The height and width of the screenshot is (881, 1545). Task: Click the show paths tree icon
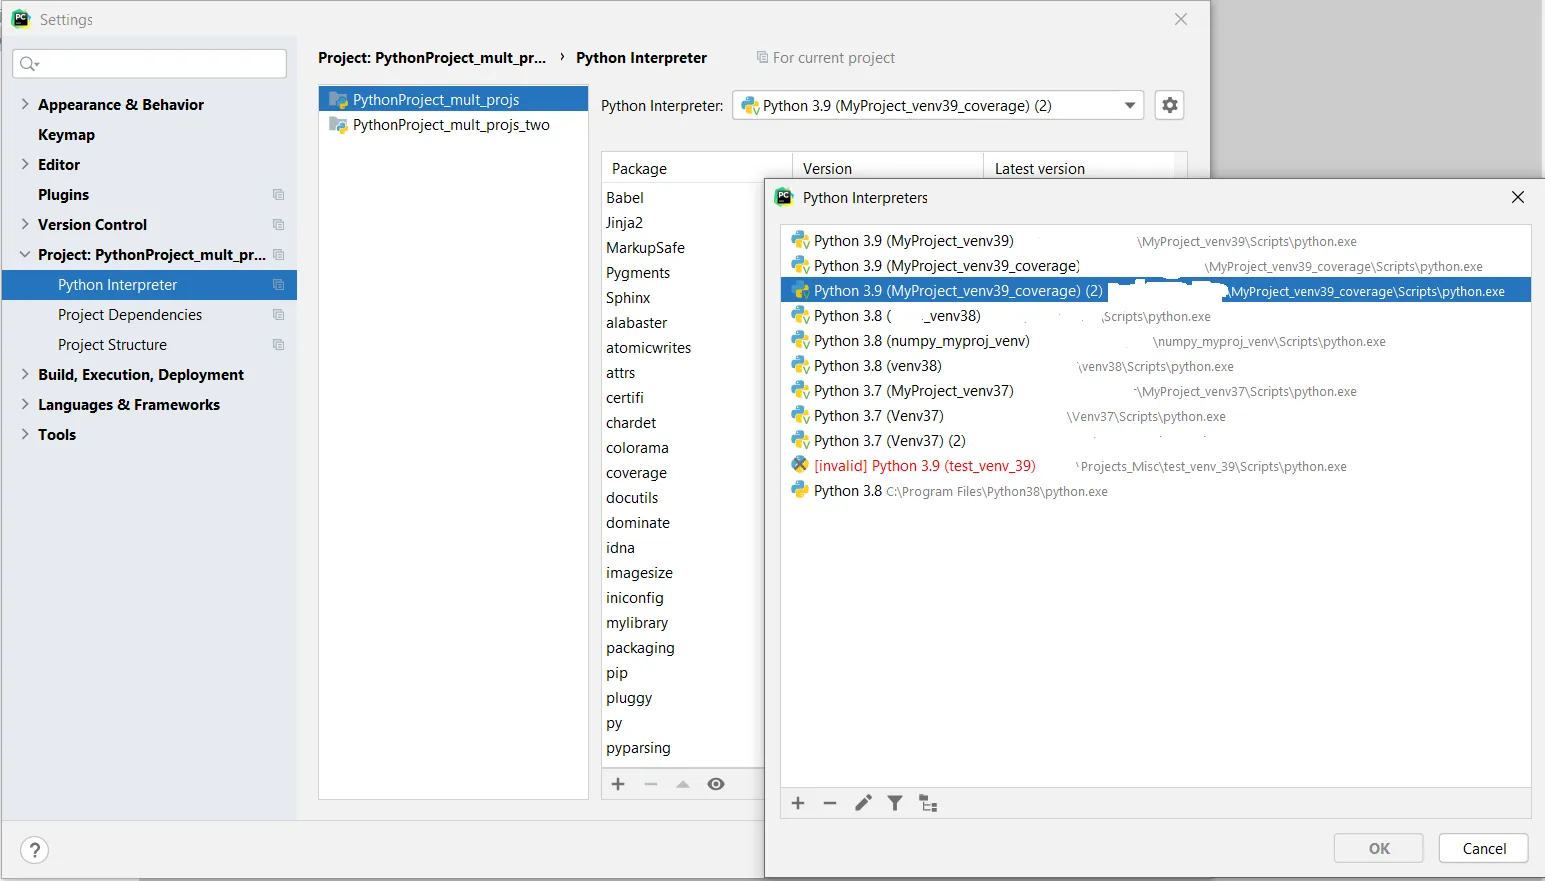click(x=929, y=803)
